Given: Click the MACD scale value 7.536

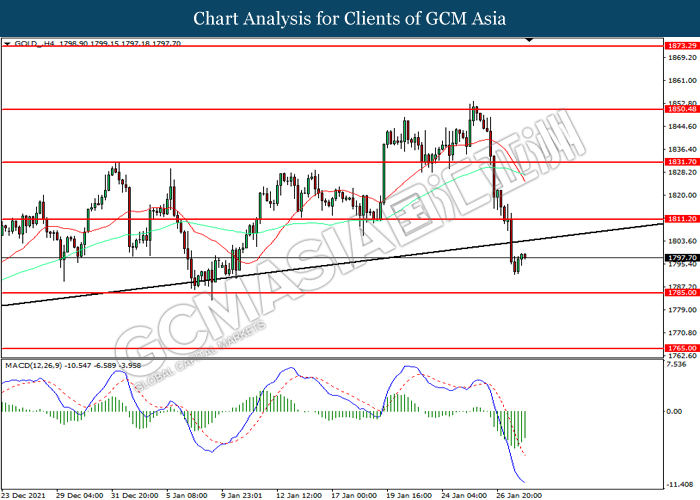Looking at the screenshot, I should click(x=676, y=364).
